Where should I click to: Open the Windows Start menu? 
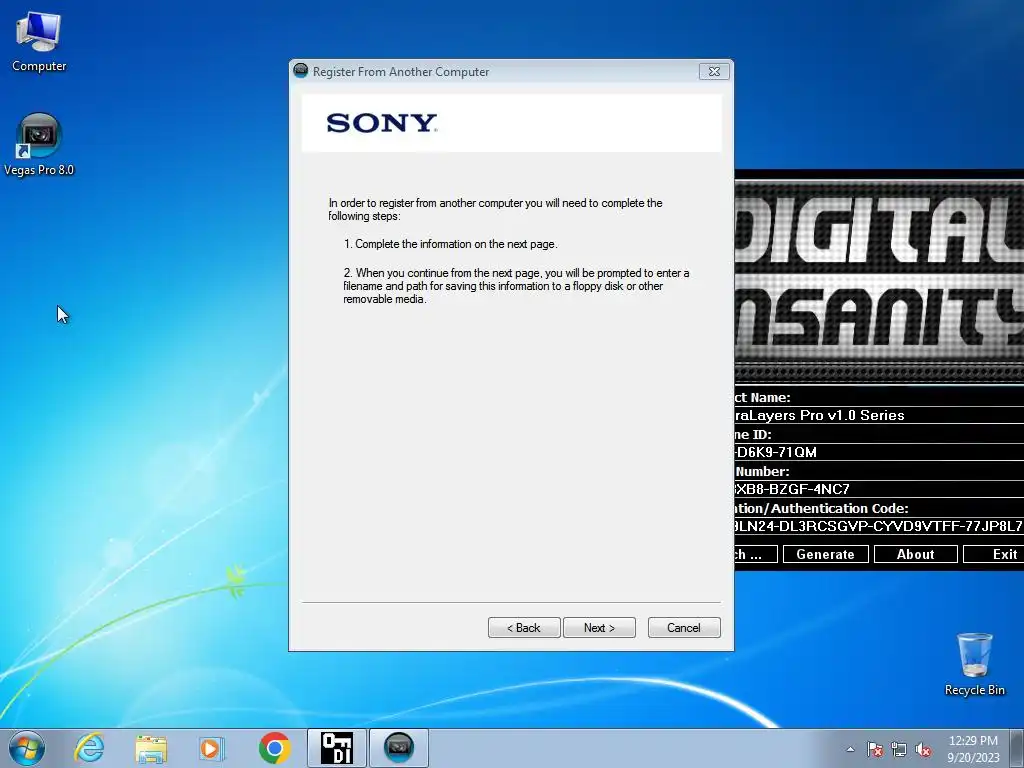point(26,748)
